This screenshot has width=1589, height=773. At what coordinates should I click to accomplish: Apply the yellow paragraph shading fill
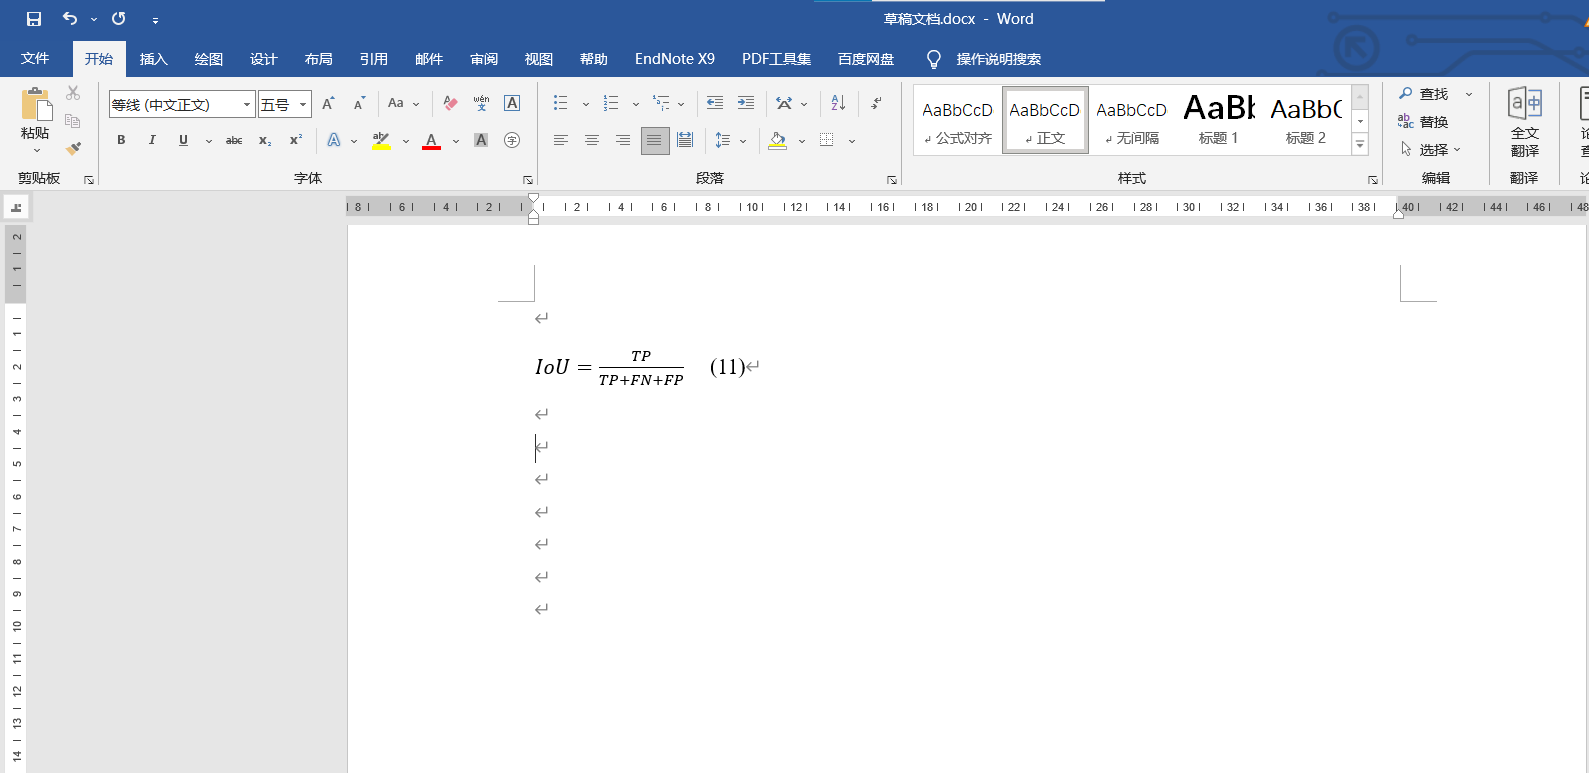pos(777,140)
